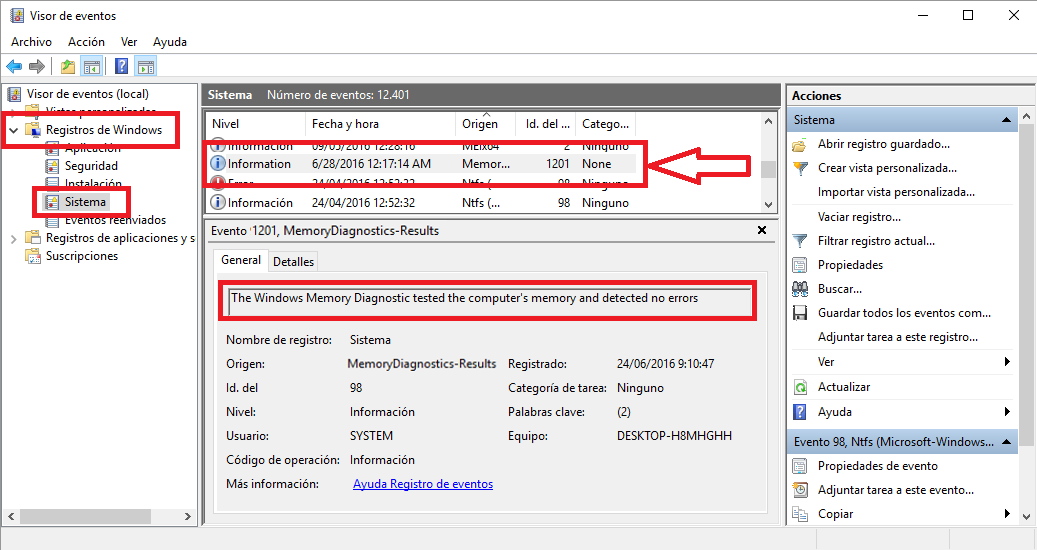The height and width of the screenshot is (550, 1037).
Task: Open Propiedades action in Sistema section
Action: point(850,265)
